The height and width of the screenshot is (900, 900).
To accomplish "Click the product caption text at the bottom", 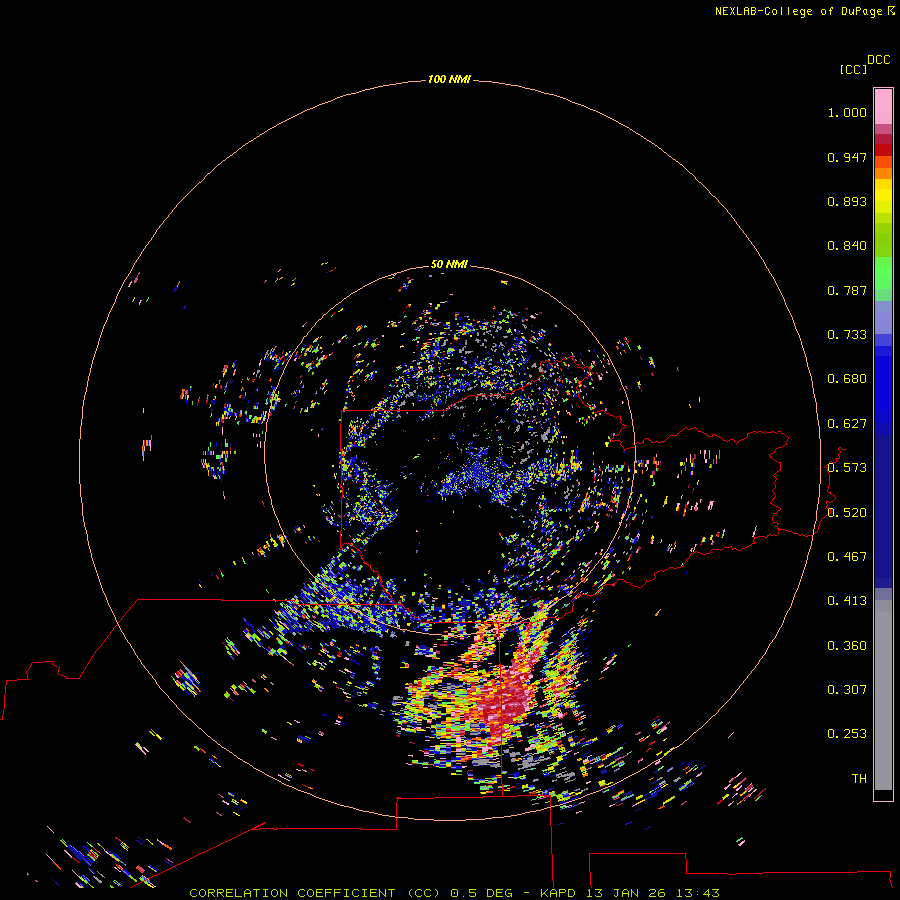I will (454, 893).
